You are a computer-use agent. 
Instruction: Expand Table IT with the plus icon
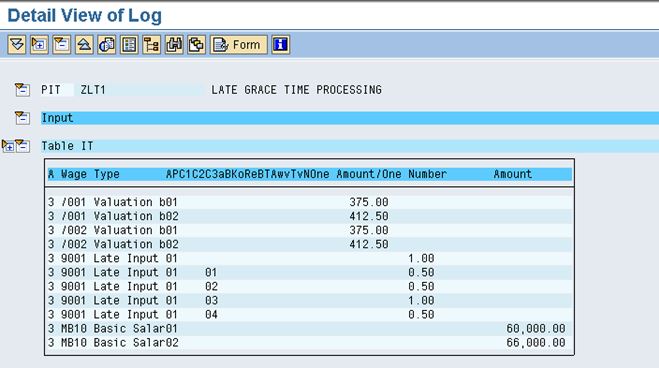[x=8, y=146]
